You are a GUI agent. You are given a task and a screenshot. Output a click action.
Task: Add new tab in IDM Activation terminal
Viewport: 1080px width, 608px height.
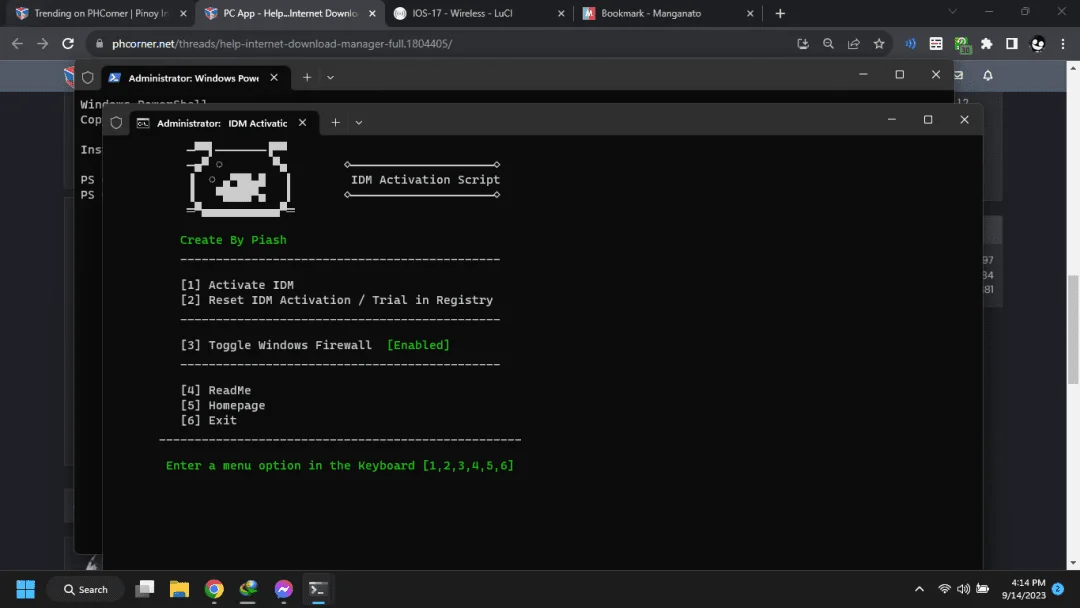(335, 123)
